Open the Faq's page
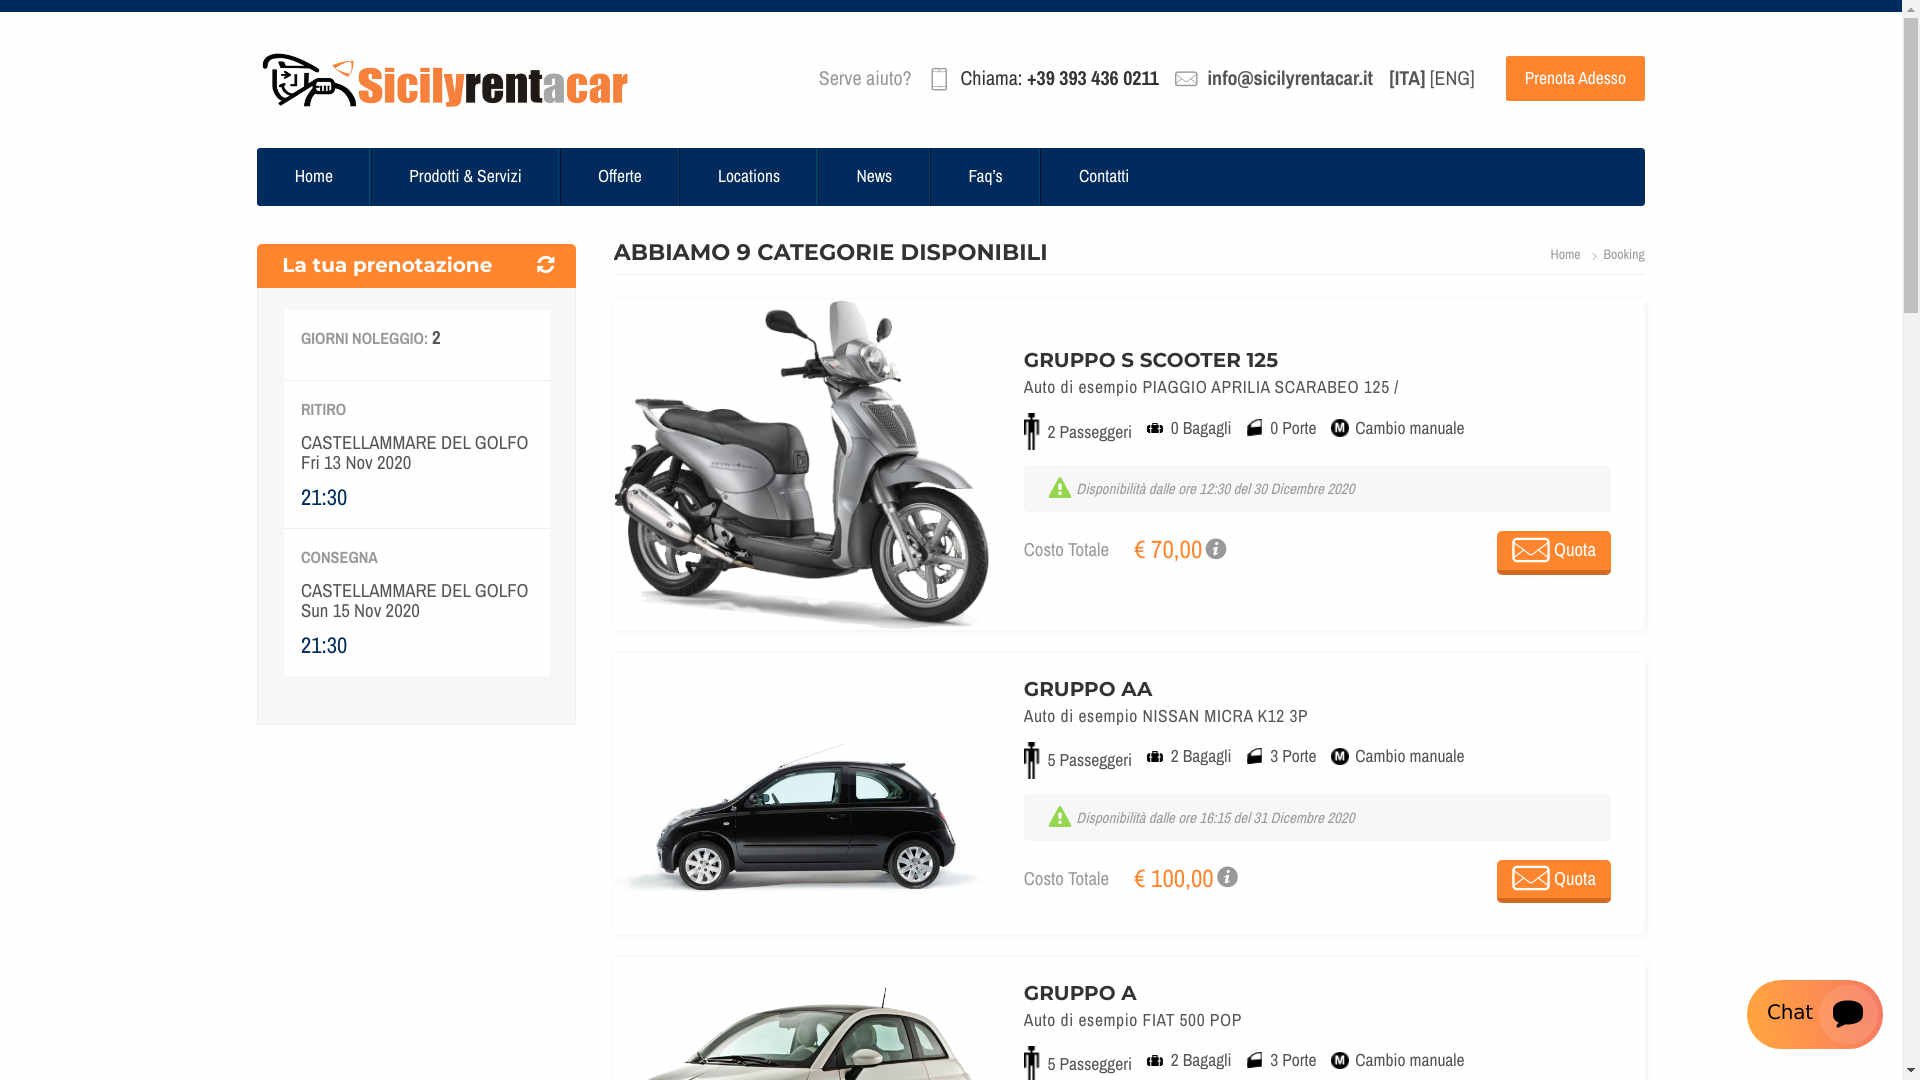Viewport: 1920px width, 1080px height. point(985,177)
